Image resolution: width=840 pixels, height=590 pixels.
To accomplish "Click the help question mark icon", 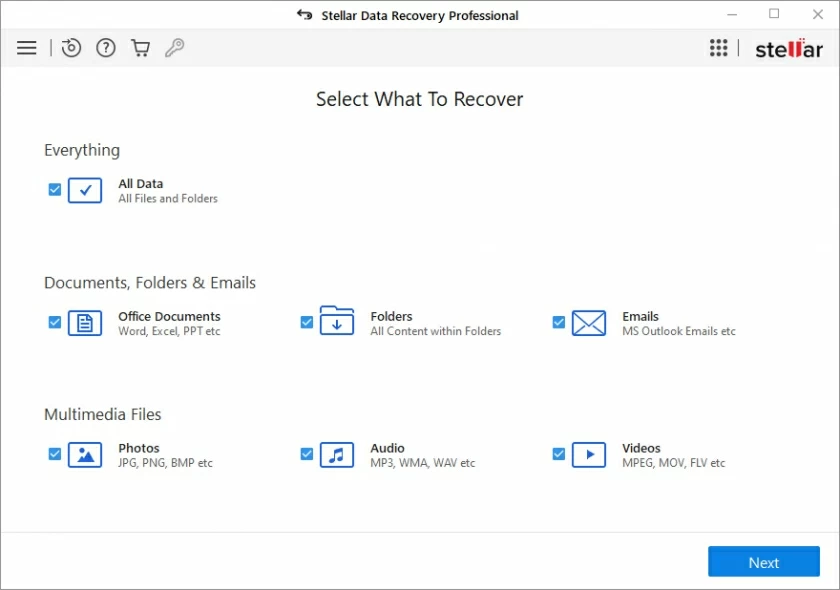I will click(x=105, y=47).
